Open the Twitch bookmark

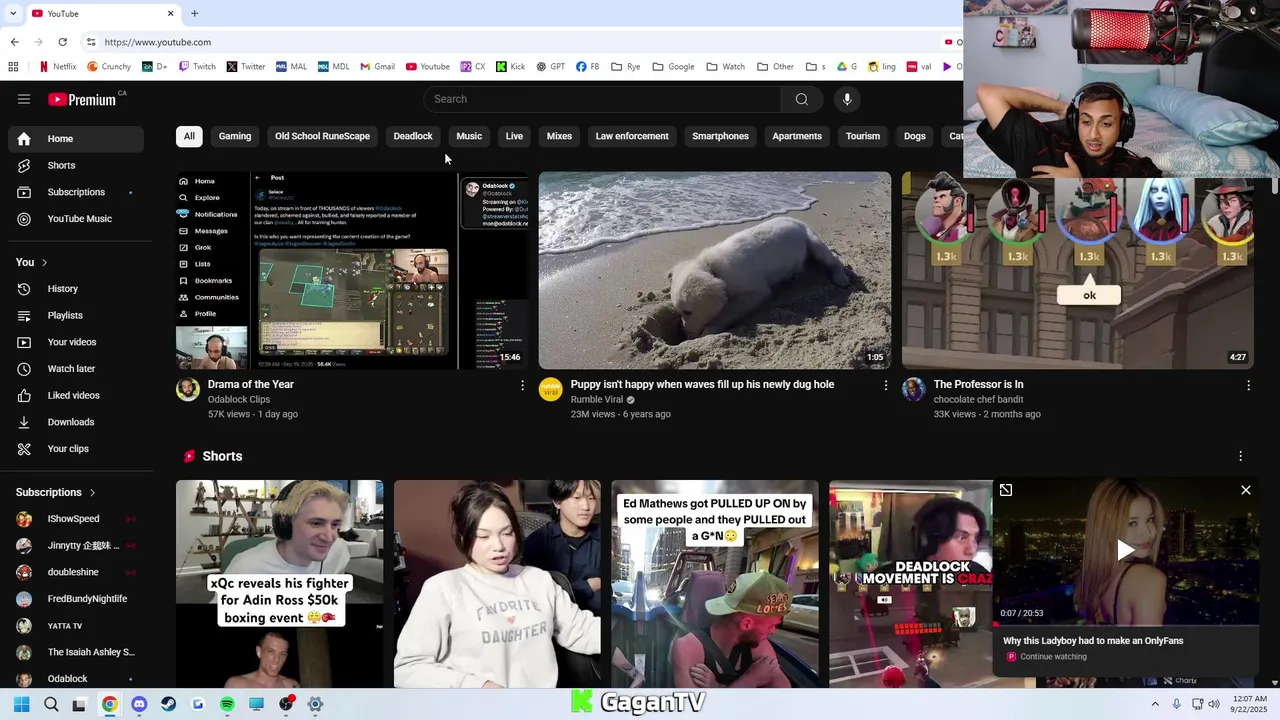click(197, 67)
